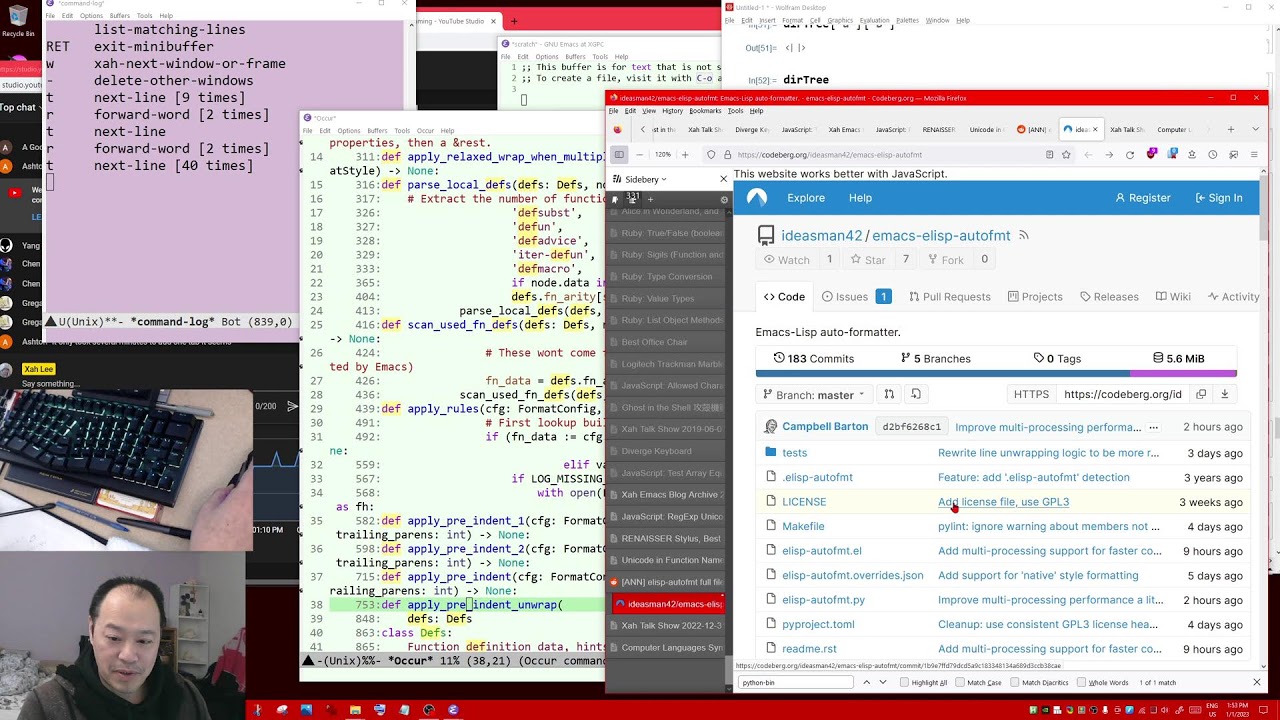Switch to the Pull Requests tab
1280x720 pixels.
click(950, 296)
